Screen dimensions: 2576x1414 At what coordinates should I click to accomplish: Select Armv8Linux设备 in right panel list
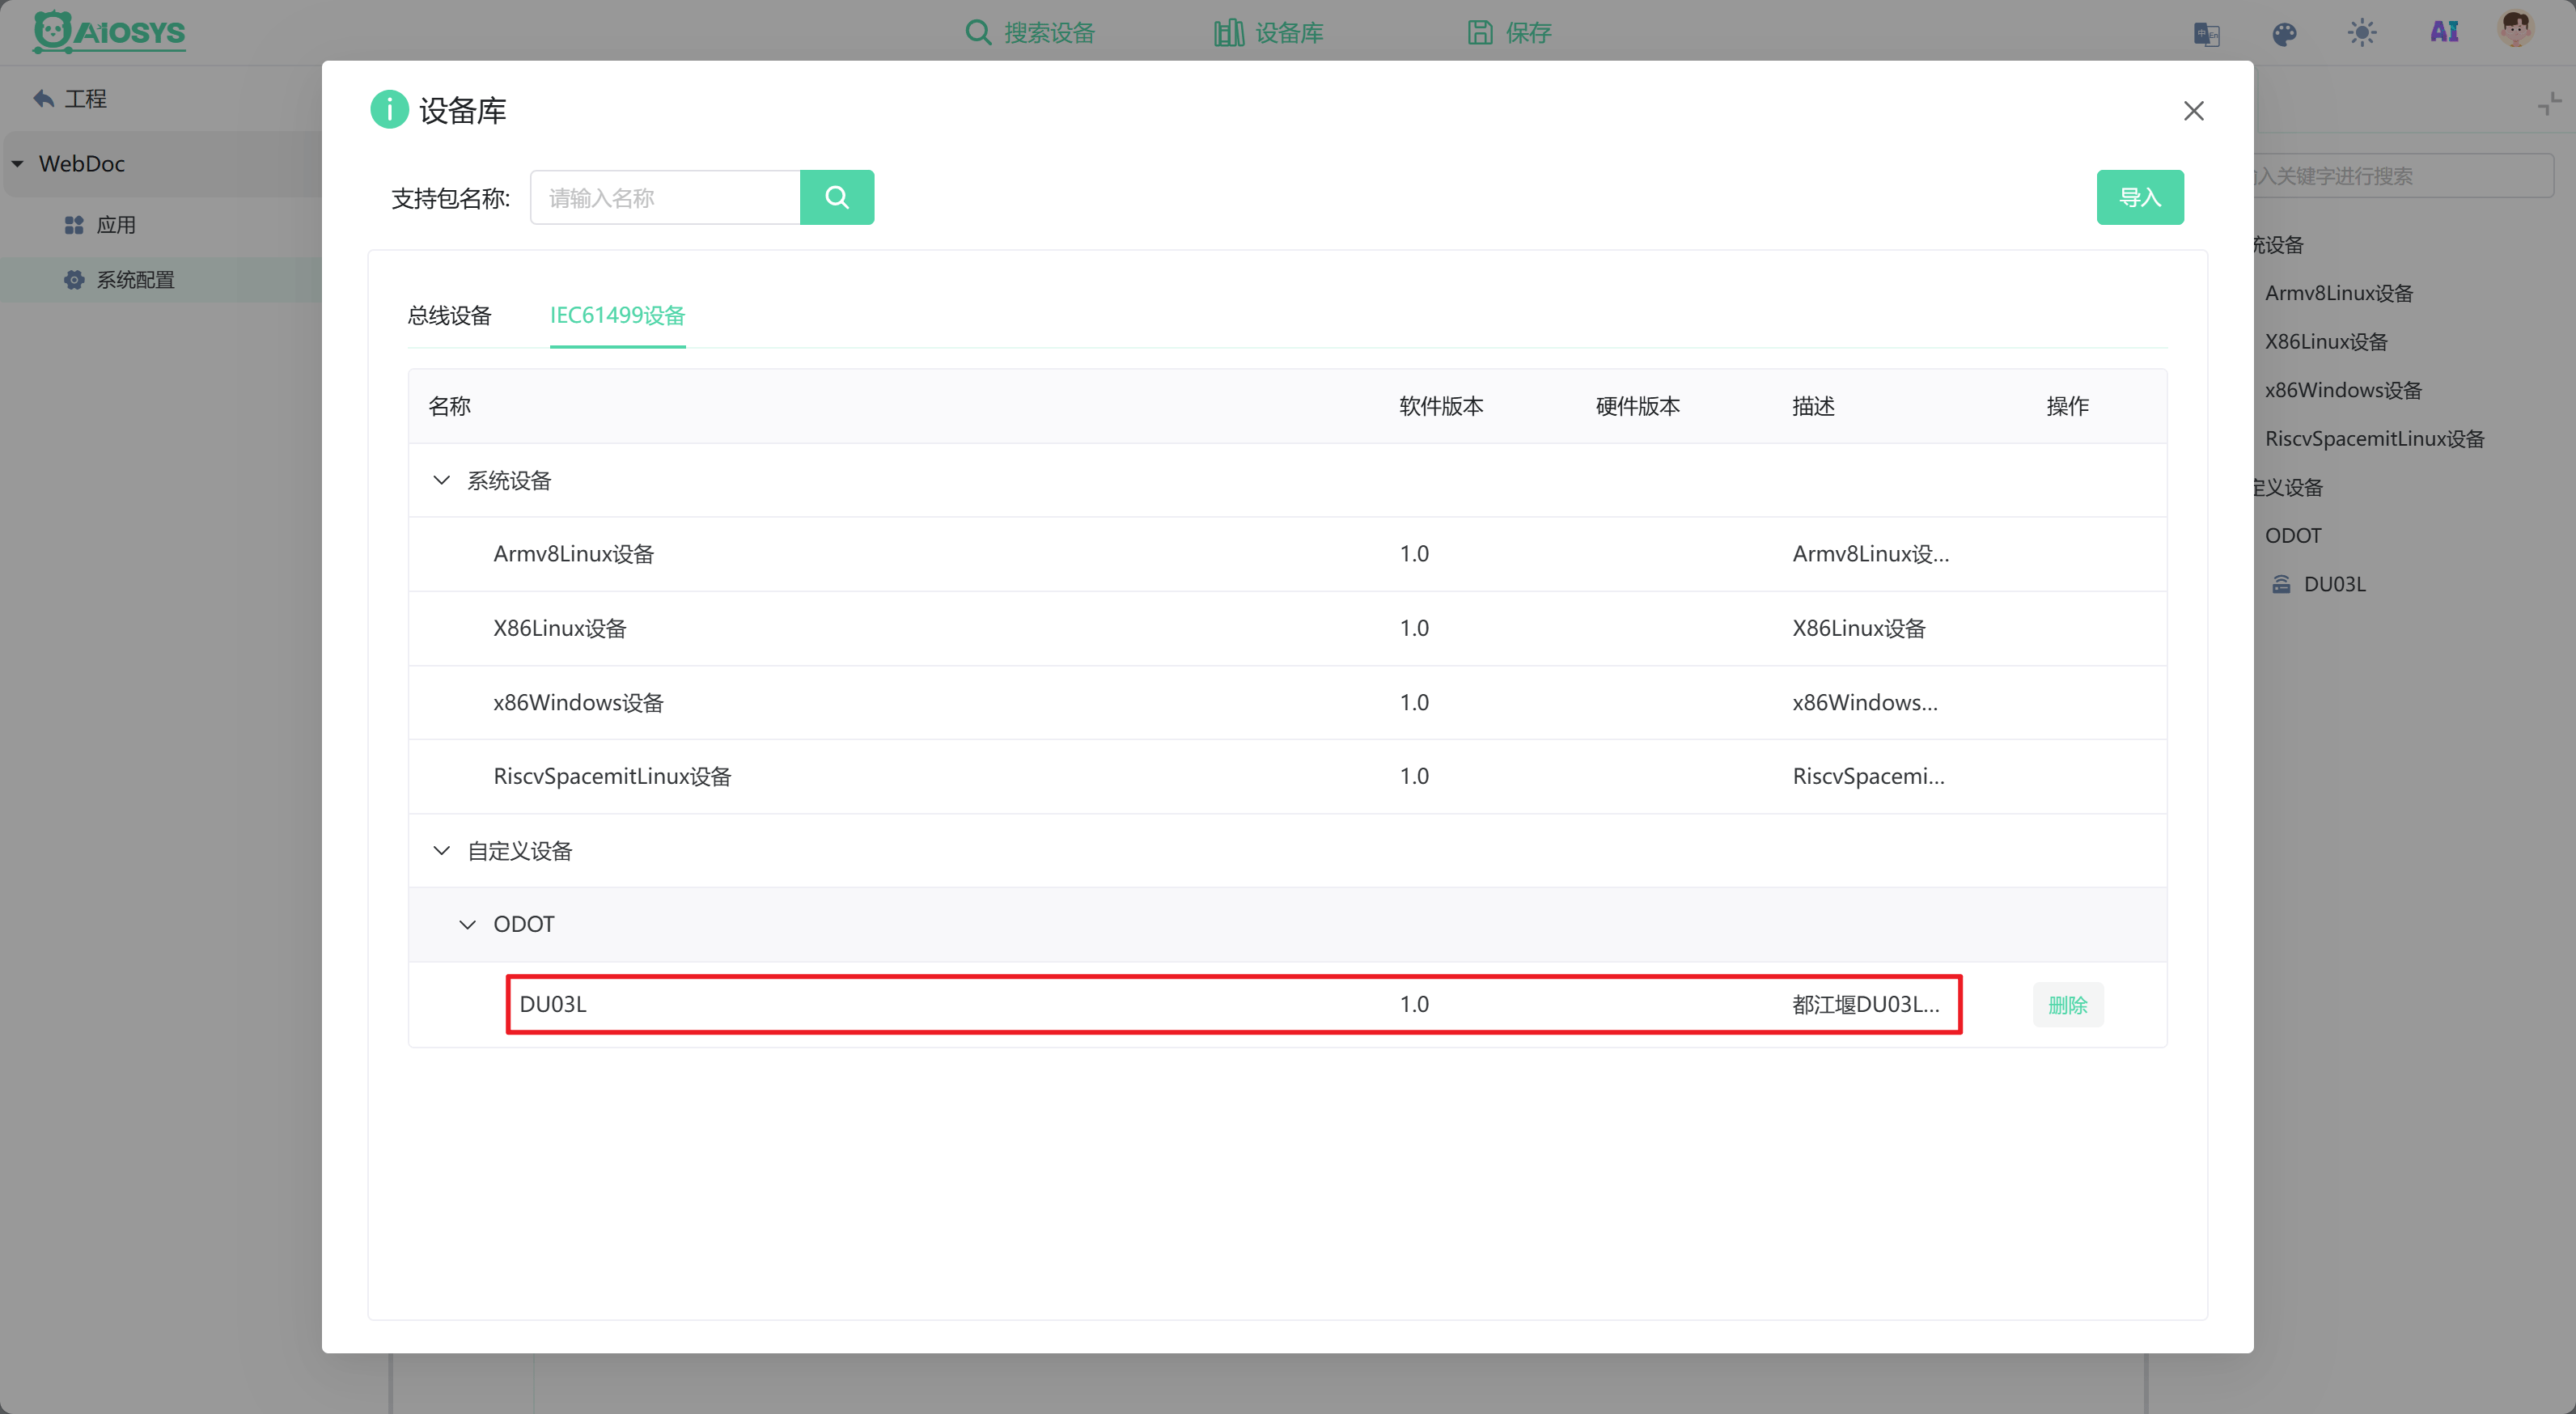tap(2338, 293)
